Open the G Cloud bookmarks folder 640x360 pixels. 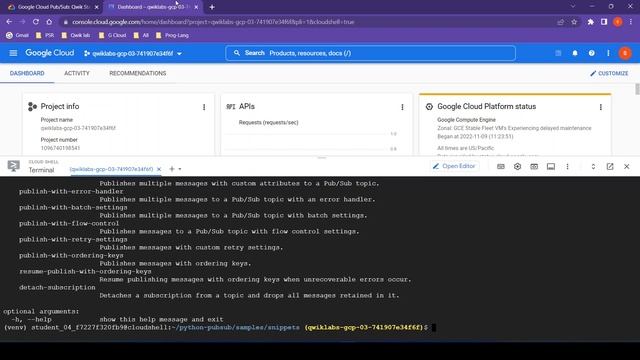[x=112, y=36]
